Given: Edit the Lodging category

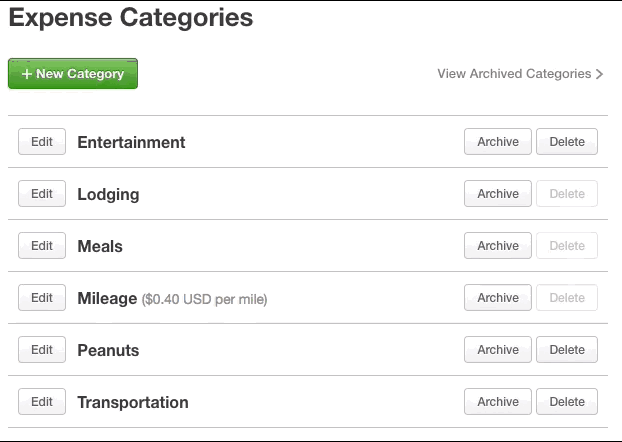Looking at the screenshot, I should (x=42, y=194).
